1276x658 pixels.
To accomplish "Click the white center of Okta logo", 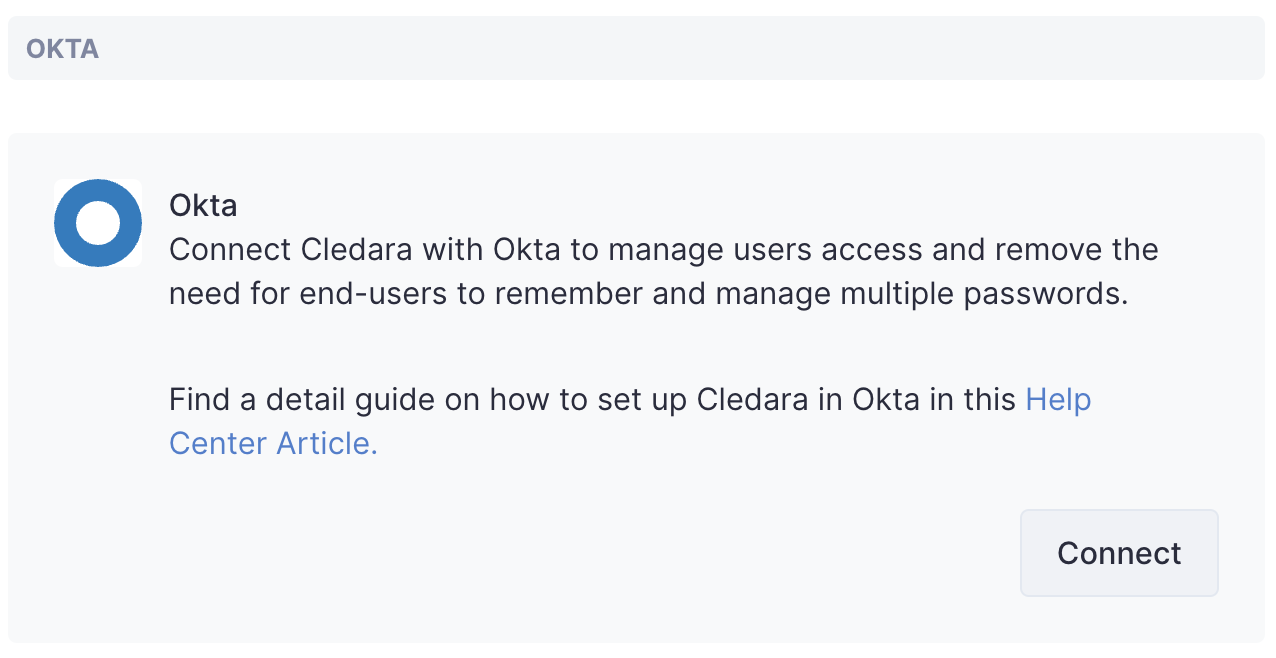I will pos(98,223).
